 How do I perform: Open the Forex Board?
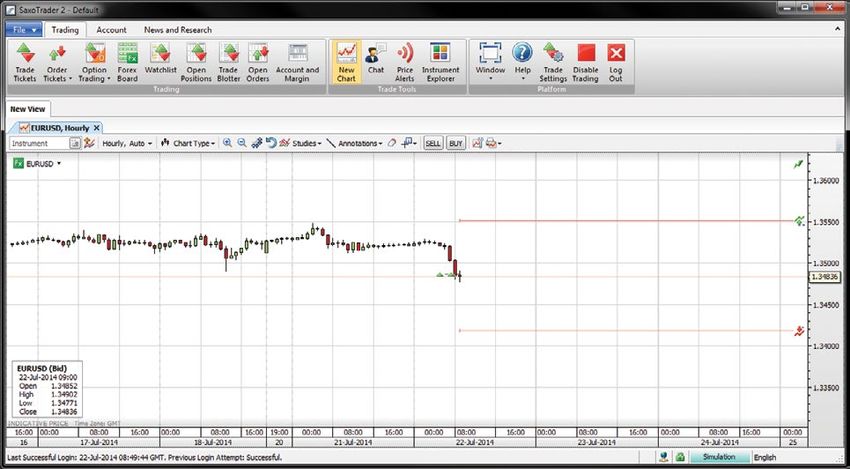pos(127,63)
